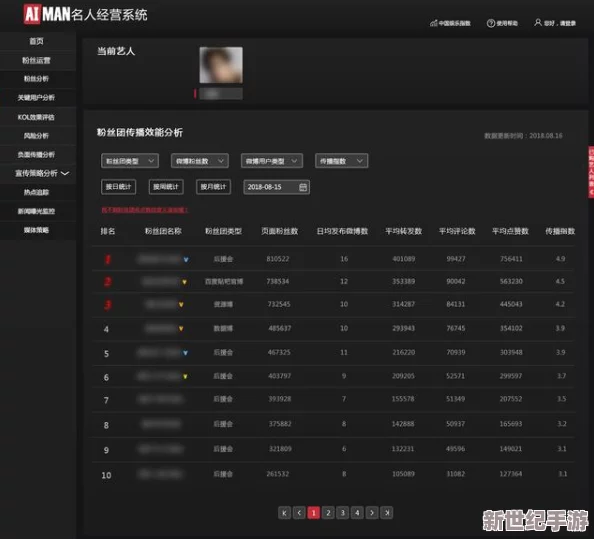
Task: Click the 粉丝团传播效能分析 heading
Action: [140, 133]
